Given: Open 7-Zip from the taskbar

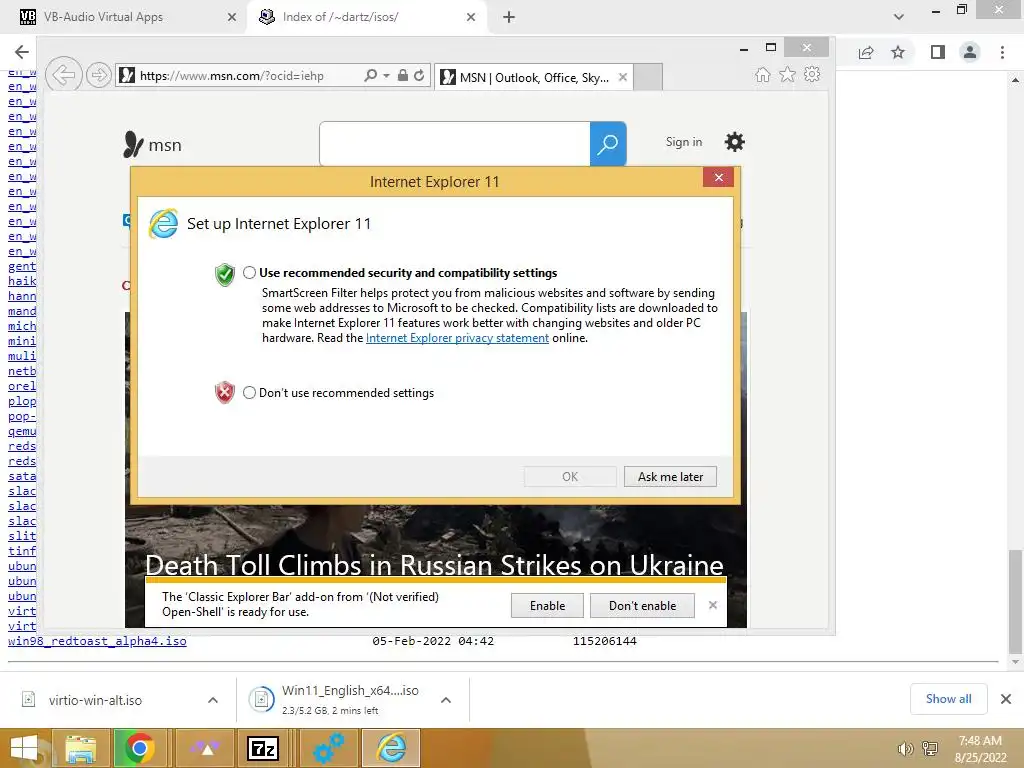Looking at the screenshot, I should [x=263, y=748].
